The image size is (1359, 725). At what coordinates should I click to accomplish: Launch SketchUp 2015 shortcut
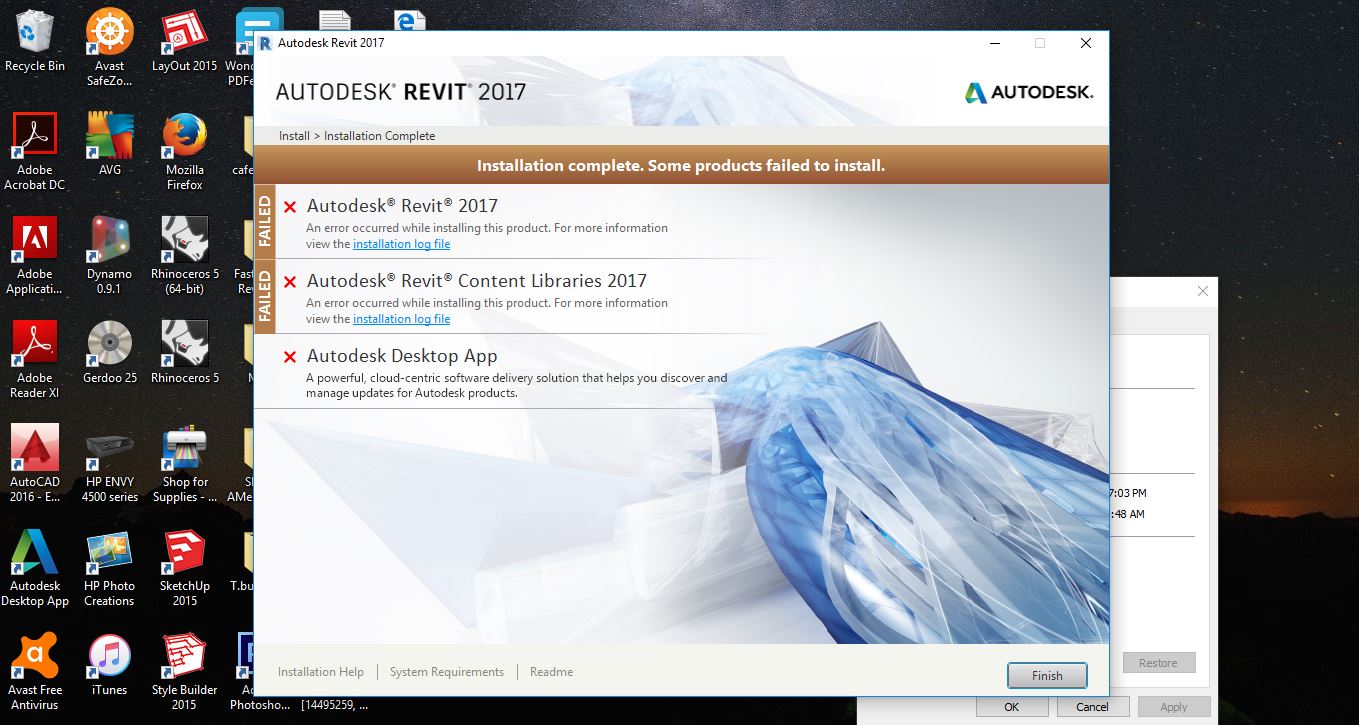(185, 567)
